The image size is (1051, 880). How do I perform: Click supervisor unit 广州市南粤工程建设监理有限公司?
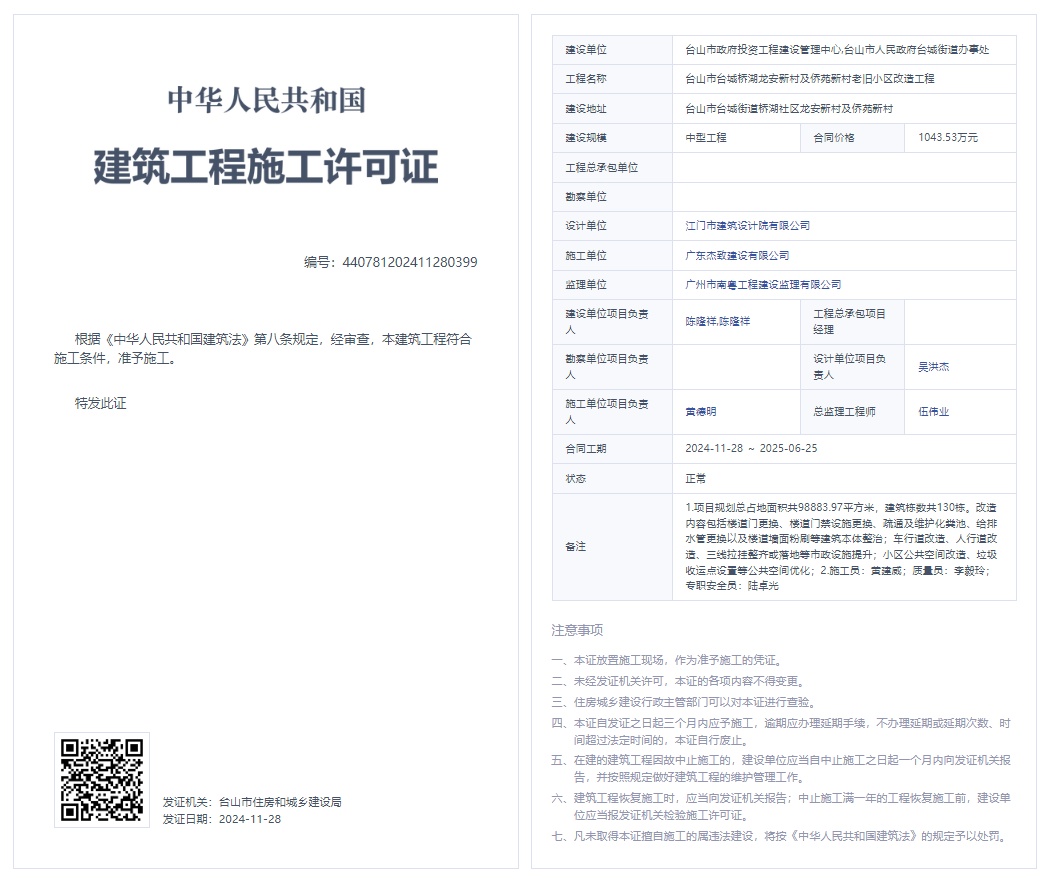click(763, 285)
